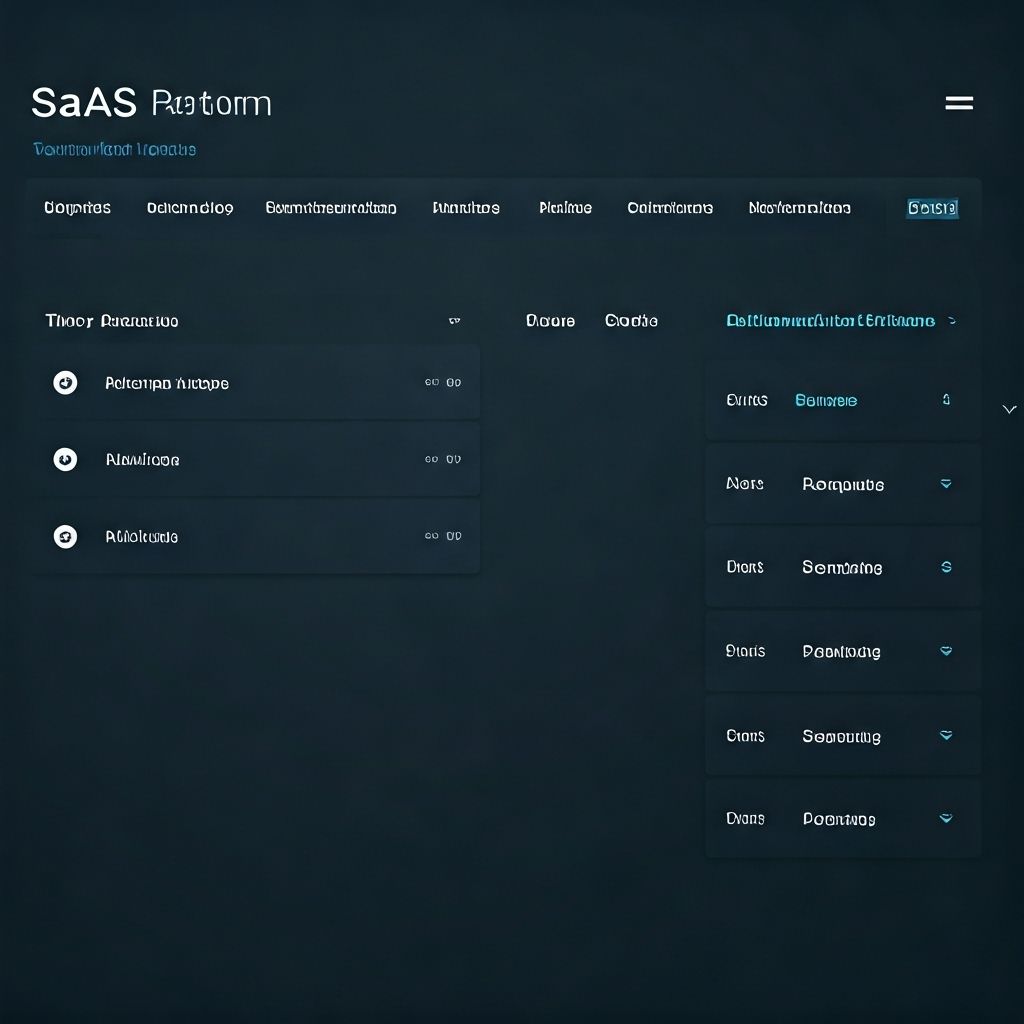Click the small icons at the first list row's right end
This screenshot has width=1024, height=1024.
[x=442, y=382]
